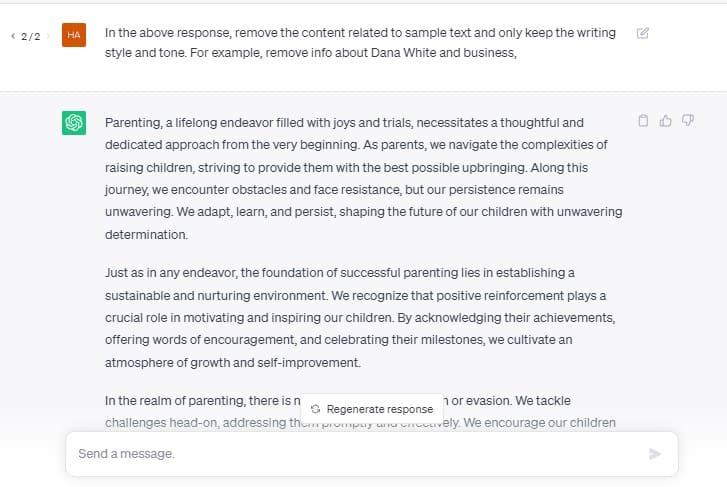Click the Regenerate response button
The height and width of the screenshot is (487, 727).
pyautogui.click(x=372, y=409)
